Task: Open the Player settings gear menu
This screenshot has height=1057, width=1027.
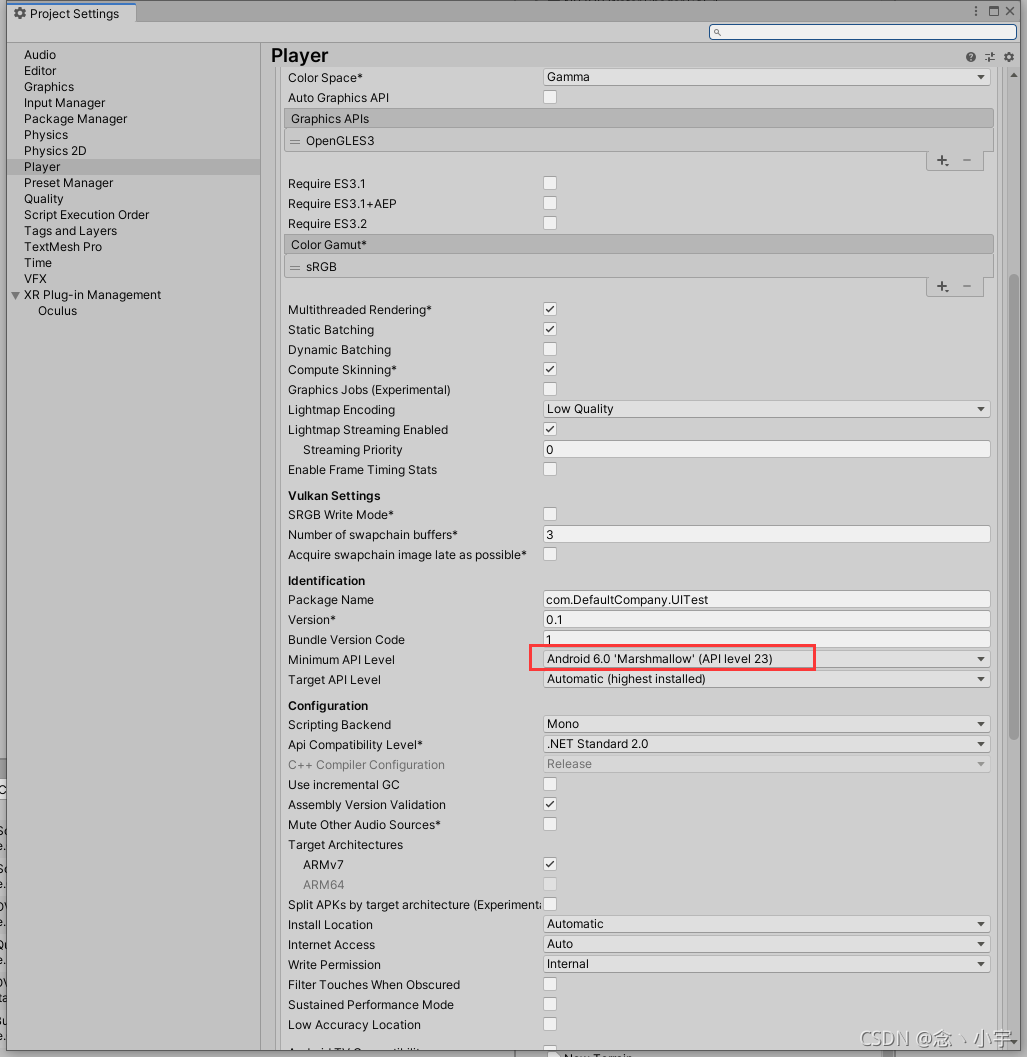Action: [1009, 57]
